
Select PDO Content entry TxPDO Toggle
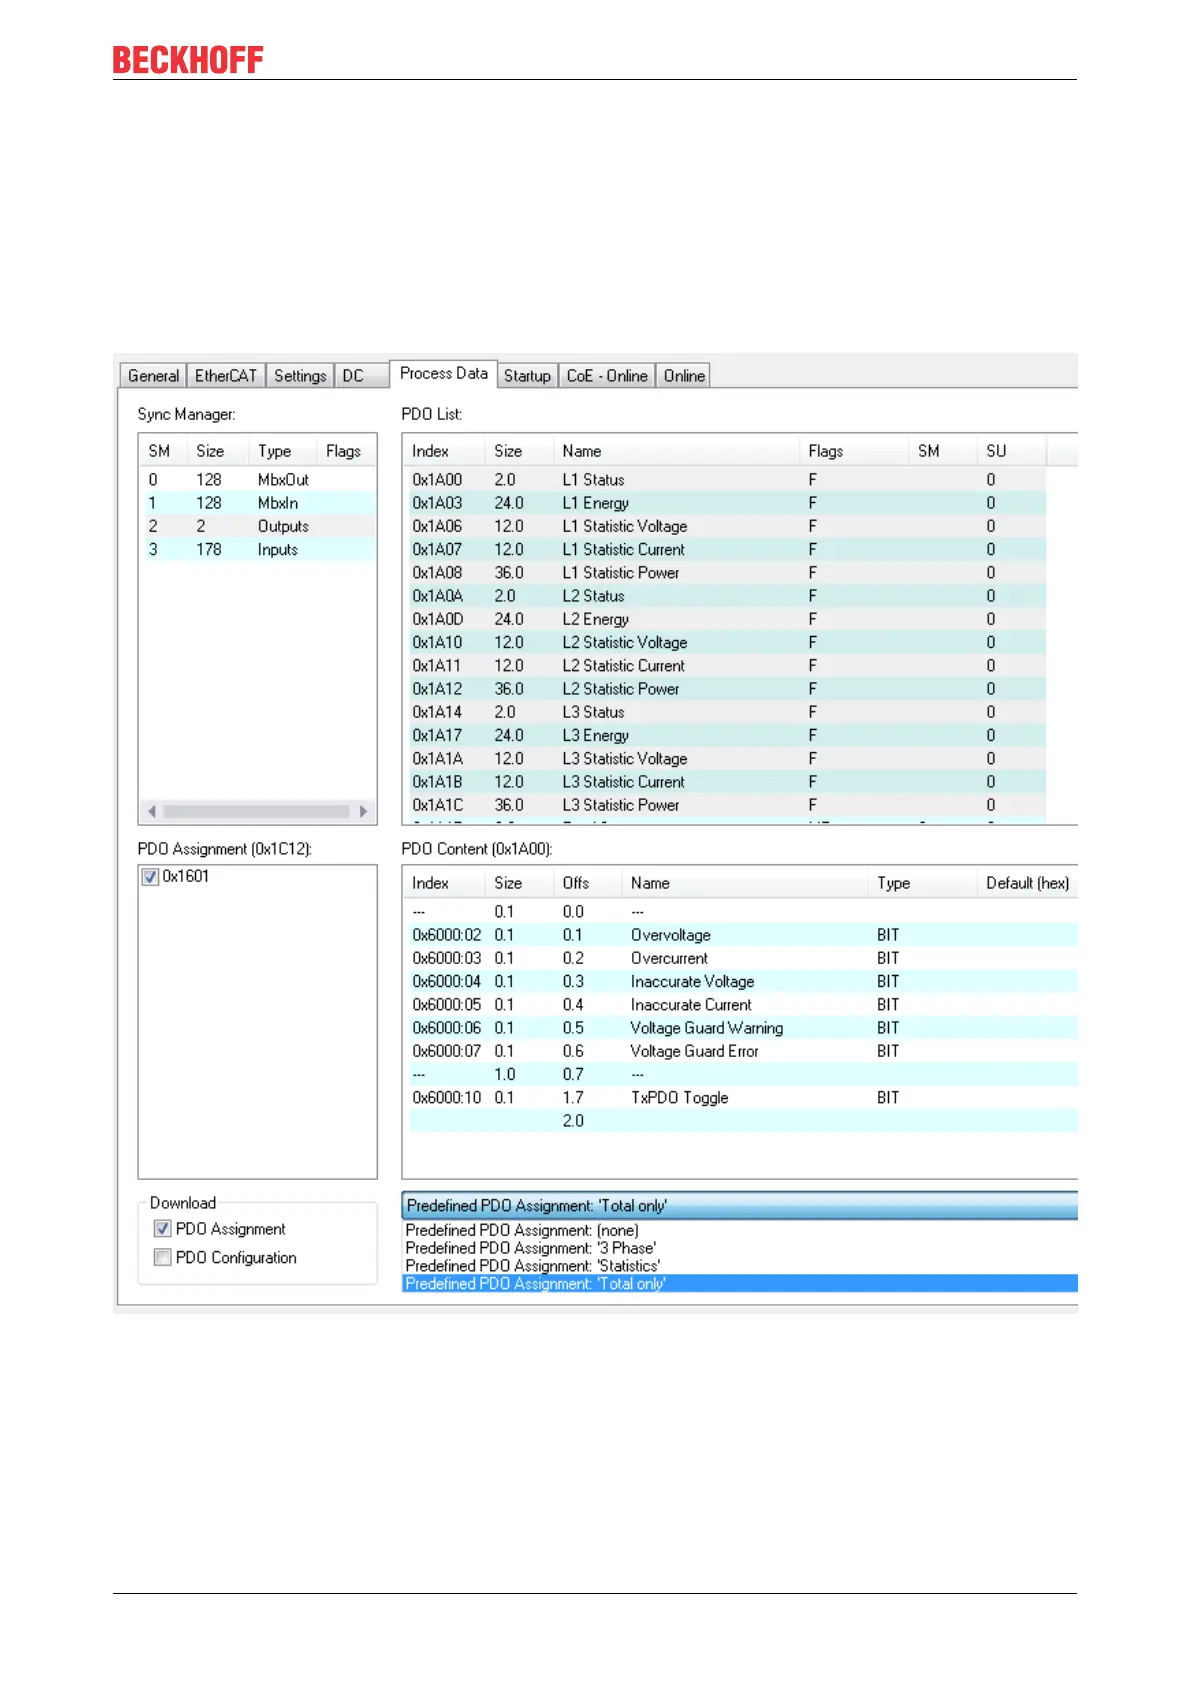[x=743, y=1098]
